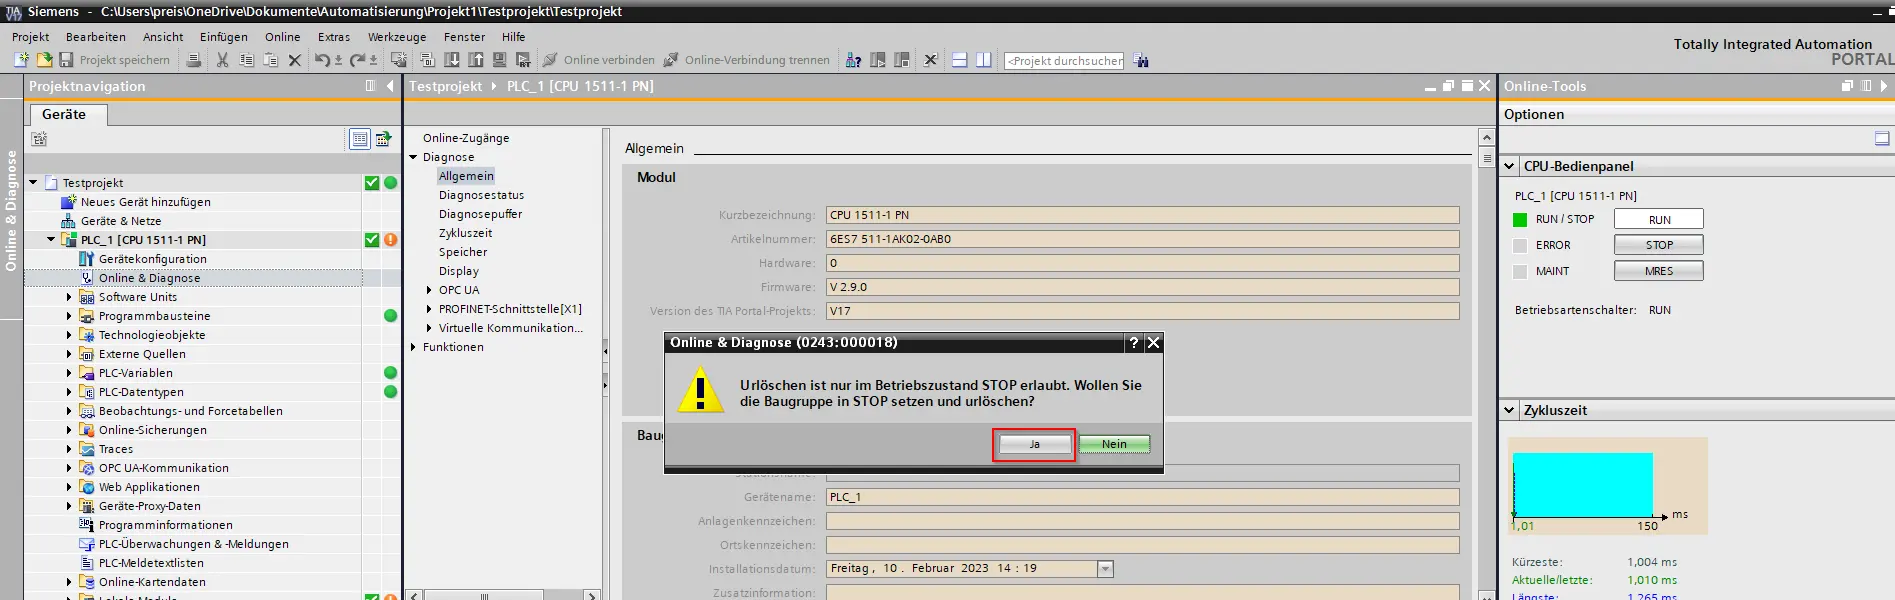Select Online-Zugänge entry
The height and width of the screenshot is (600, 1895).
pos(466,138)
